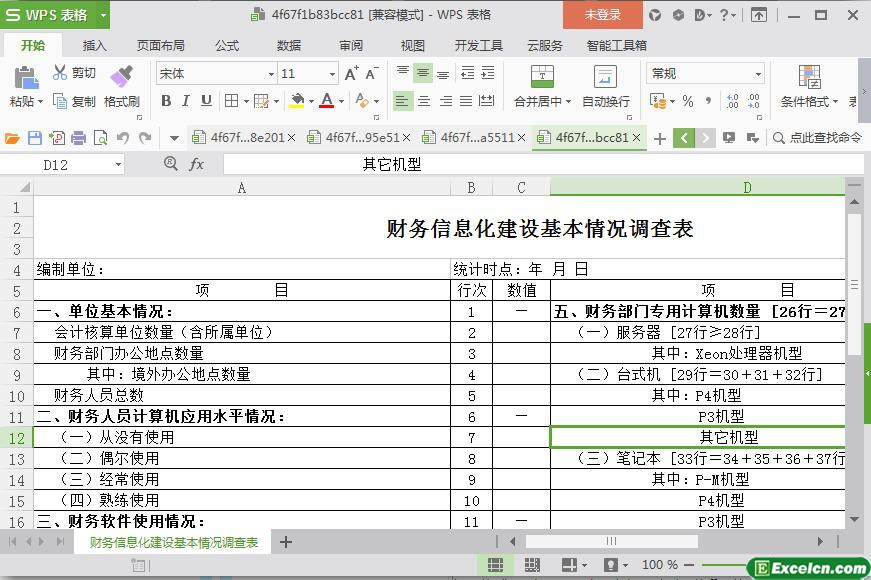Toggle underline formatting
This screenshot has width=871, height=580.
coord(206,101)
